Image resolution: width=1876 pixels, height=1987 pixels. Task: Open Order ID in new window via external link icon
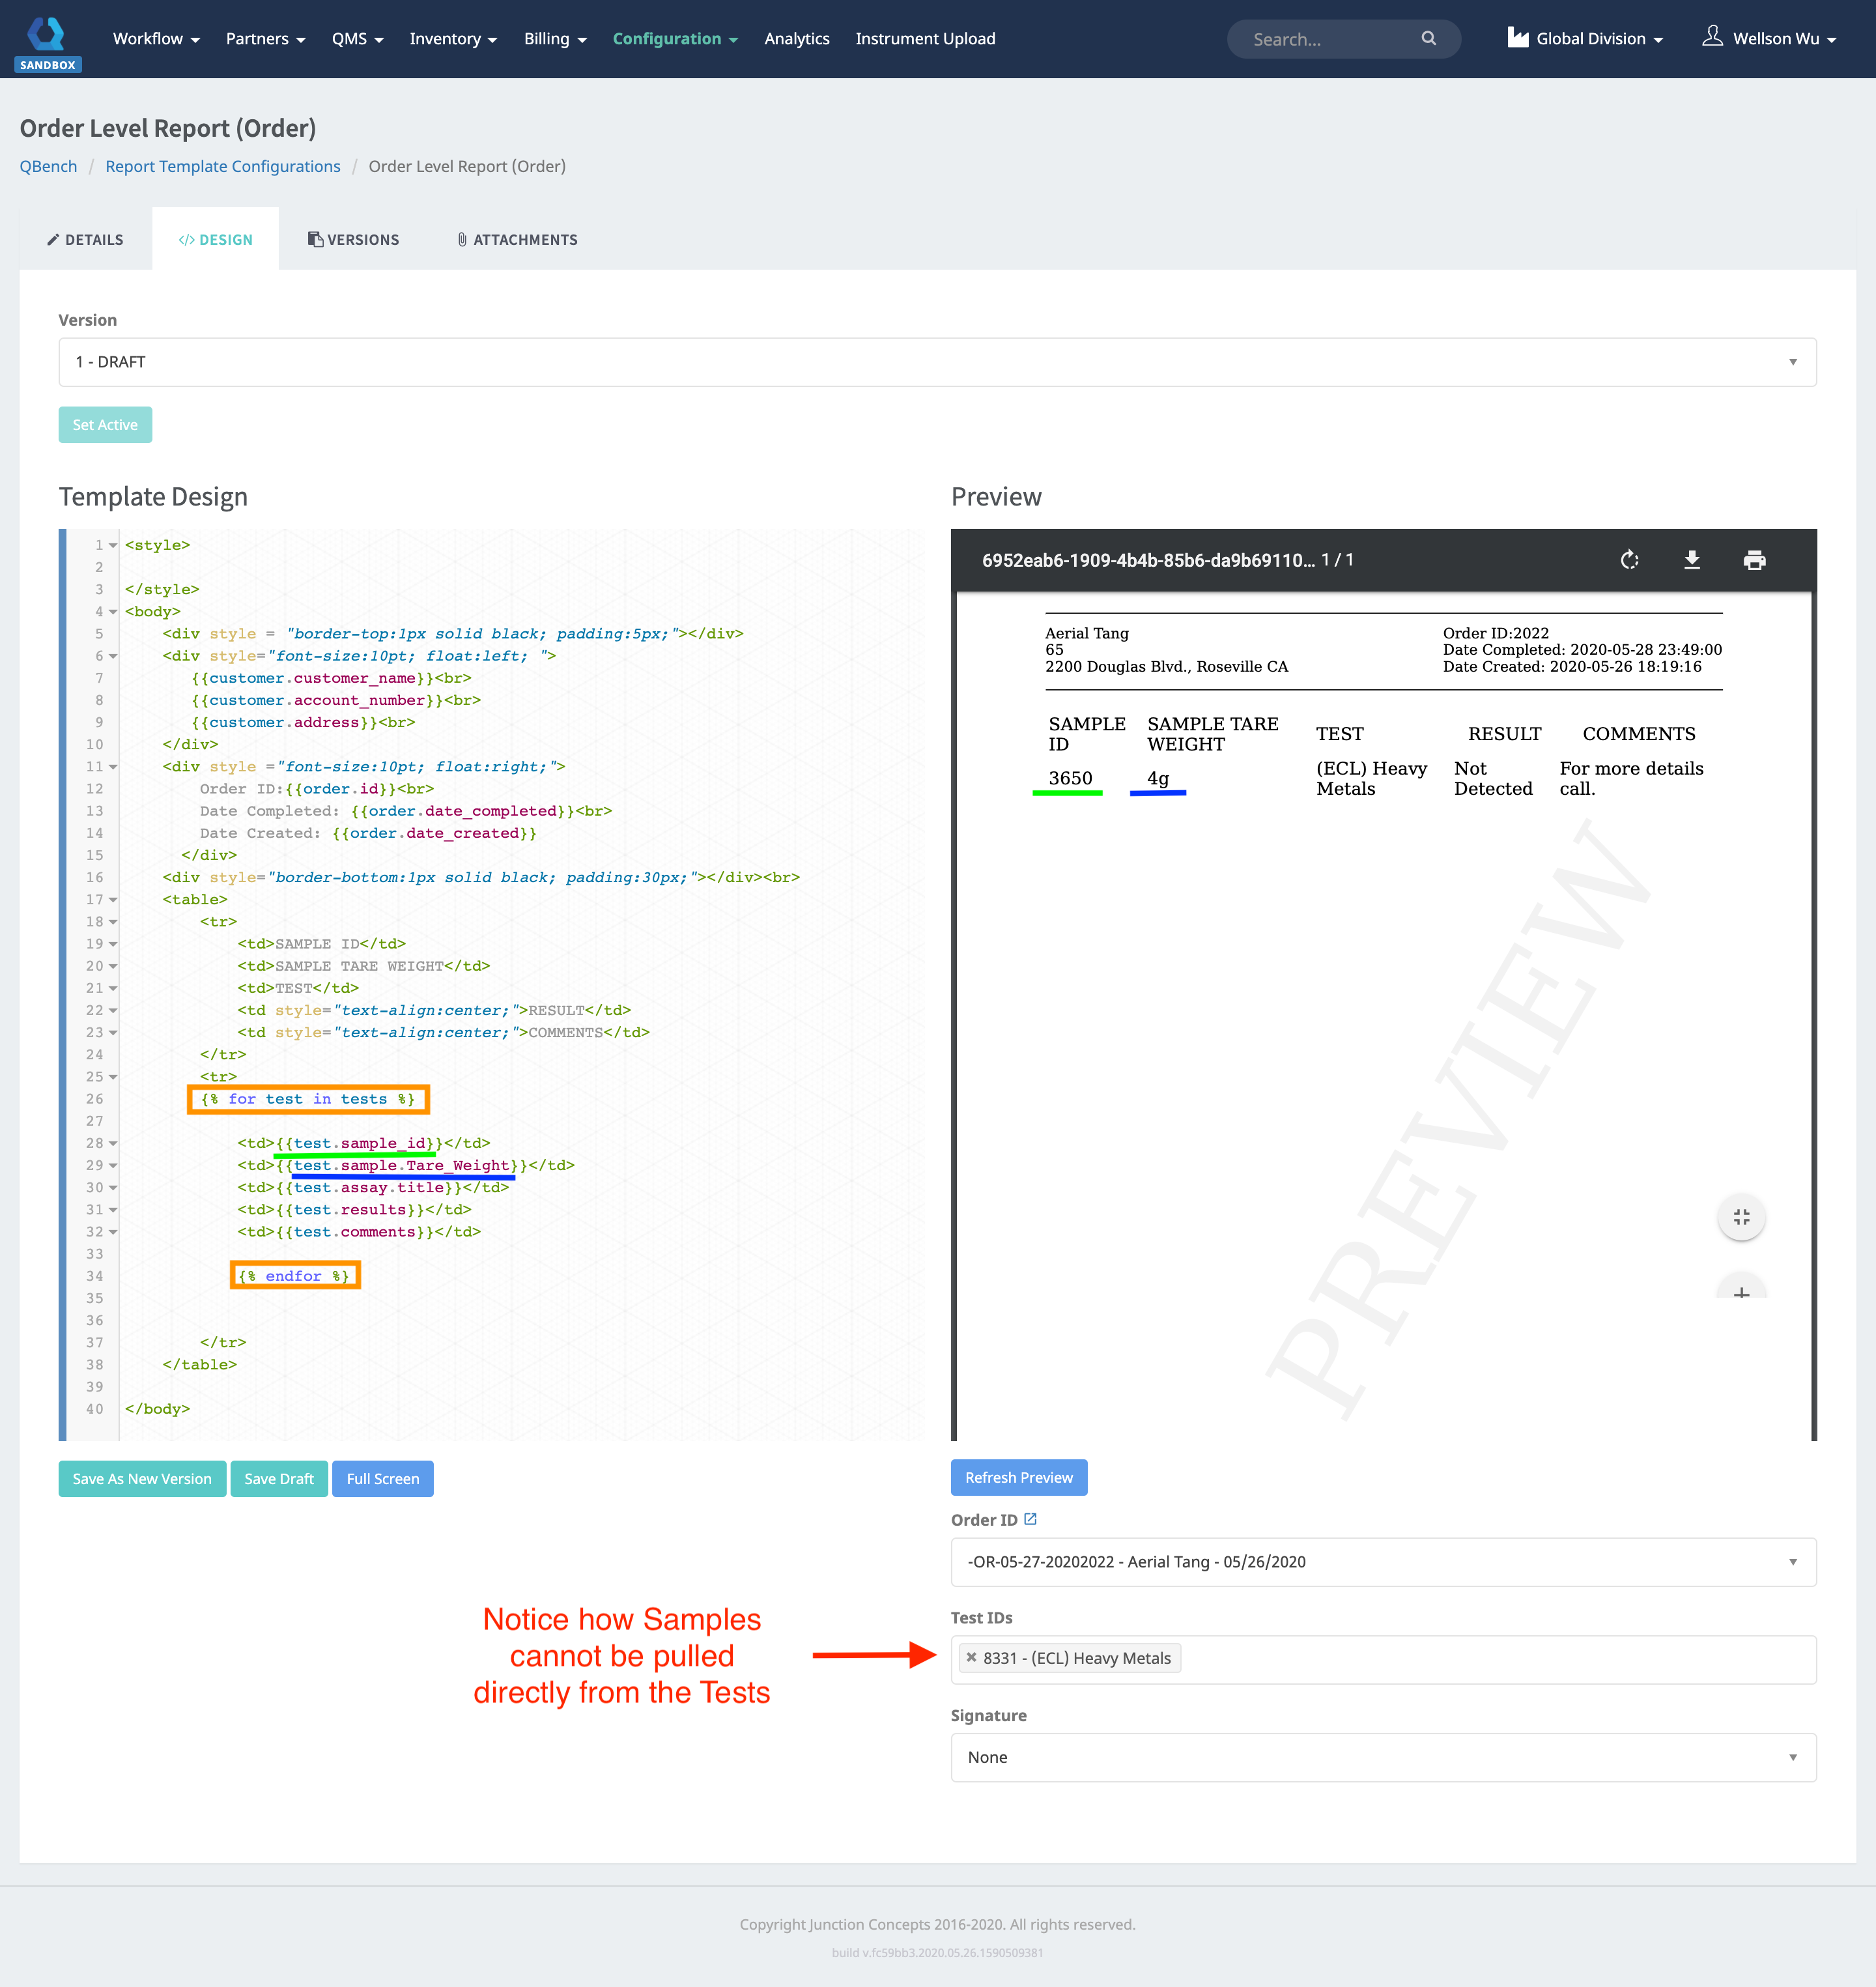[1032, 1518]
